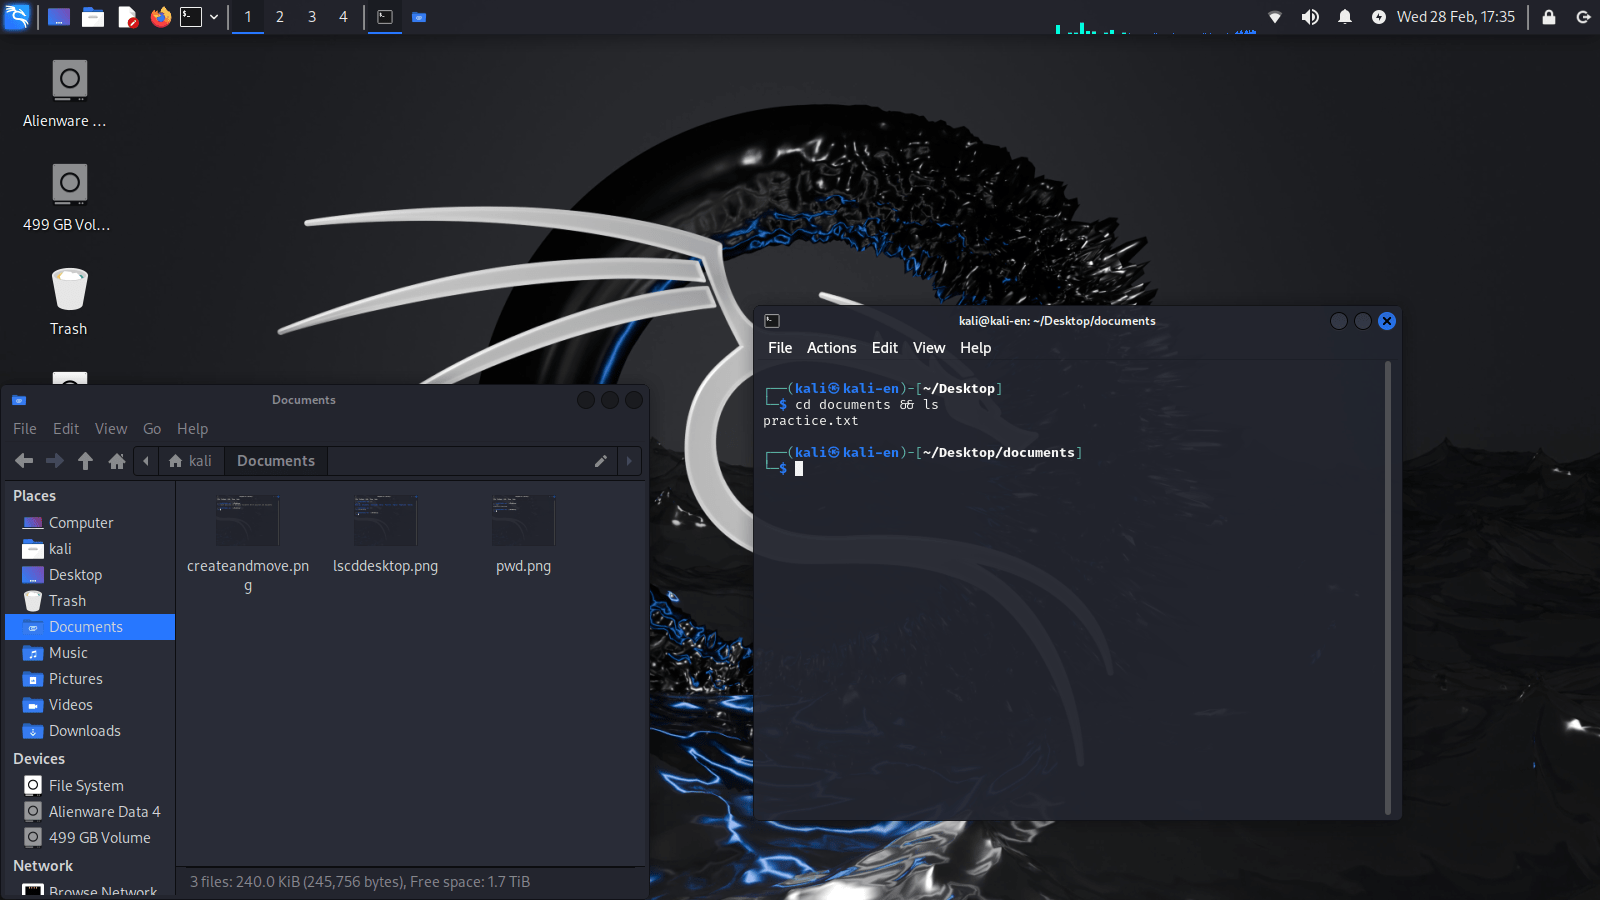Viewport: 1600px width, 900px height.
Task: Select the Alienware drive desktop icon
Action: coord(69,93)
